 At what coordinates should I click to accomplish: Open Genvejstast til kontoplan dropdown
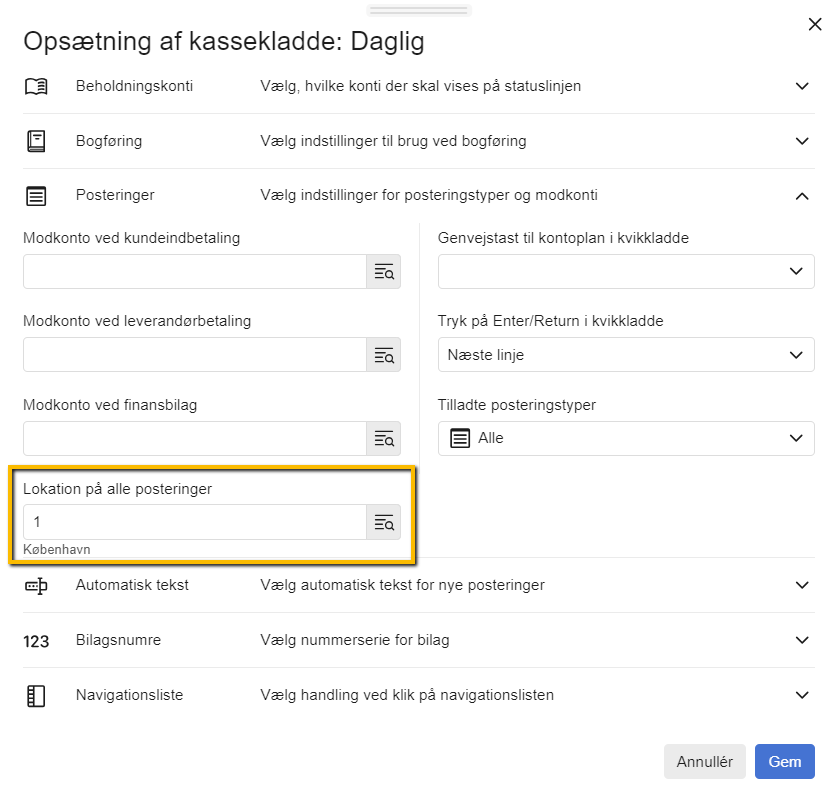[x=626, y=272]
